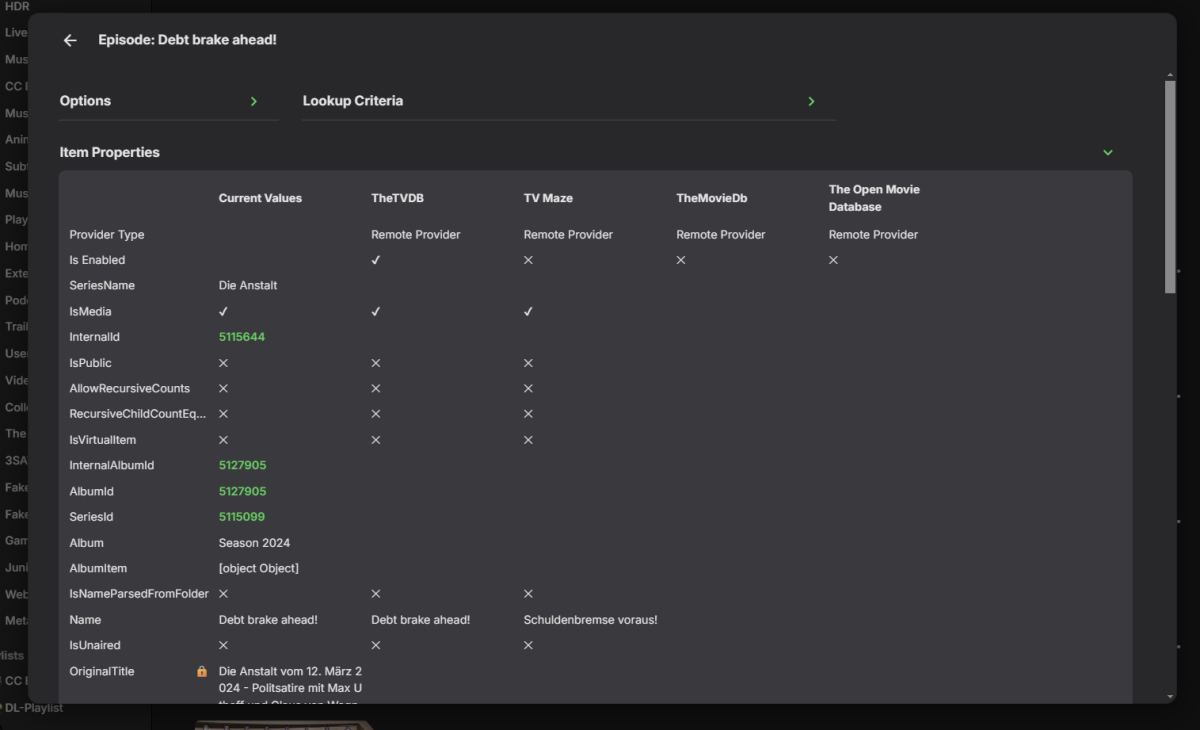Image resolution: width=1200 pixels, height=730 pixels.
Task: Enable the TV Maze provider in Is Enabled row
Action: pos(528,260)
